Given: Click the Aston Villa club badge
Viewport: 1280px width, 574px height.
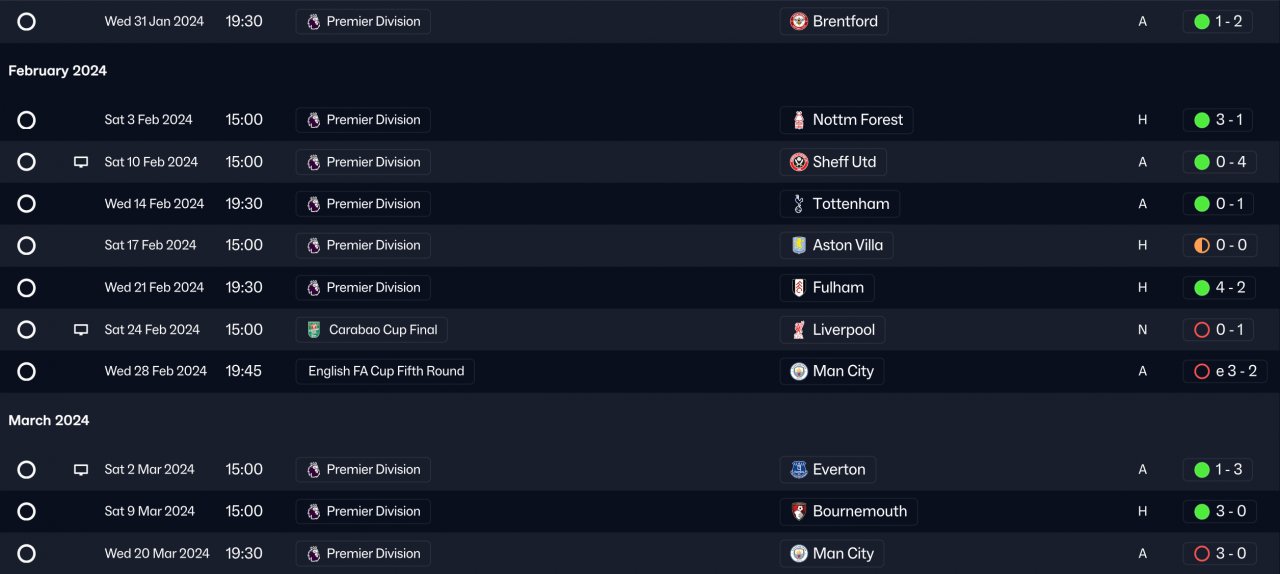Looking at the screenshot, I should point(798,245).
